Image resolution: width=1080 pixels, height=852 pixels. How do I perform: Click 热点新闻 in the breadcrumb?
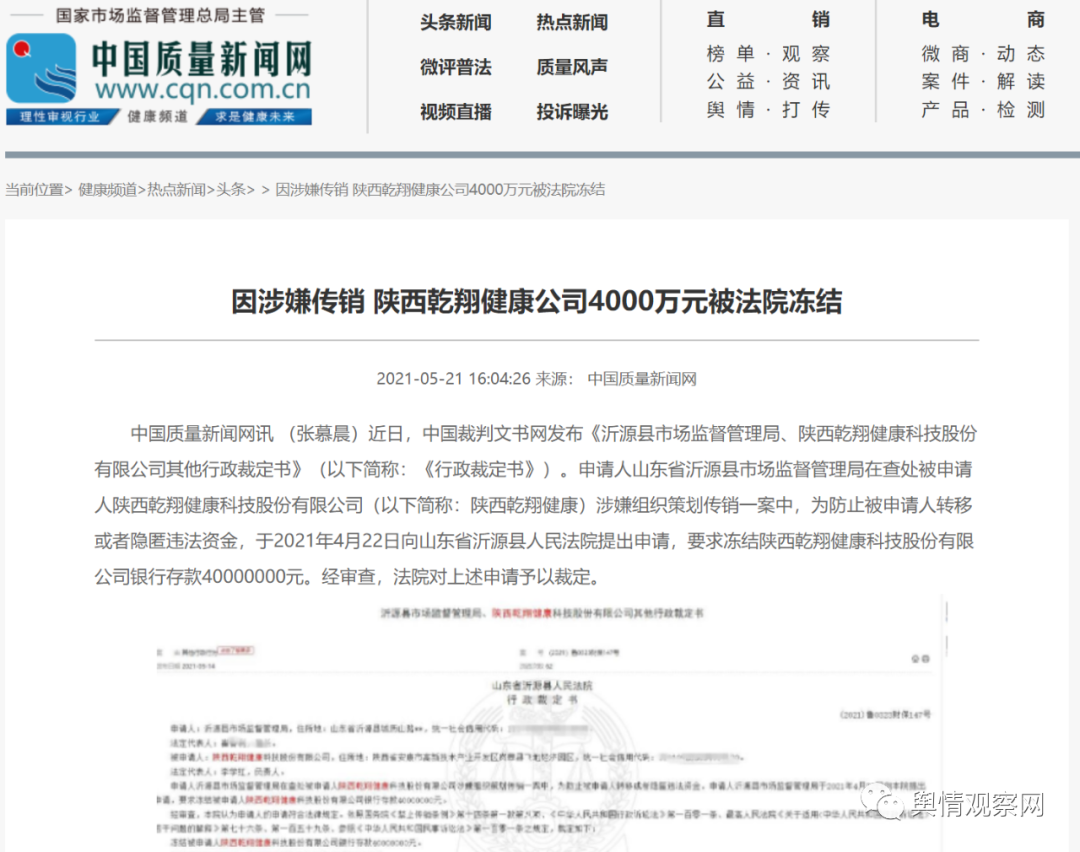[176, 189]
